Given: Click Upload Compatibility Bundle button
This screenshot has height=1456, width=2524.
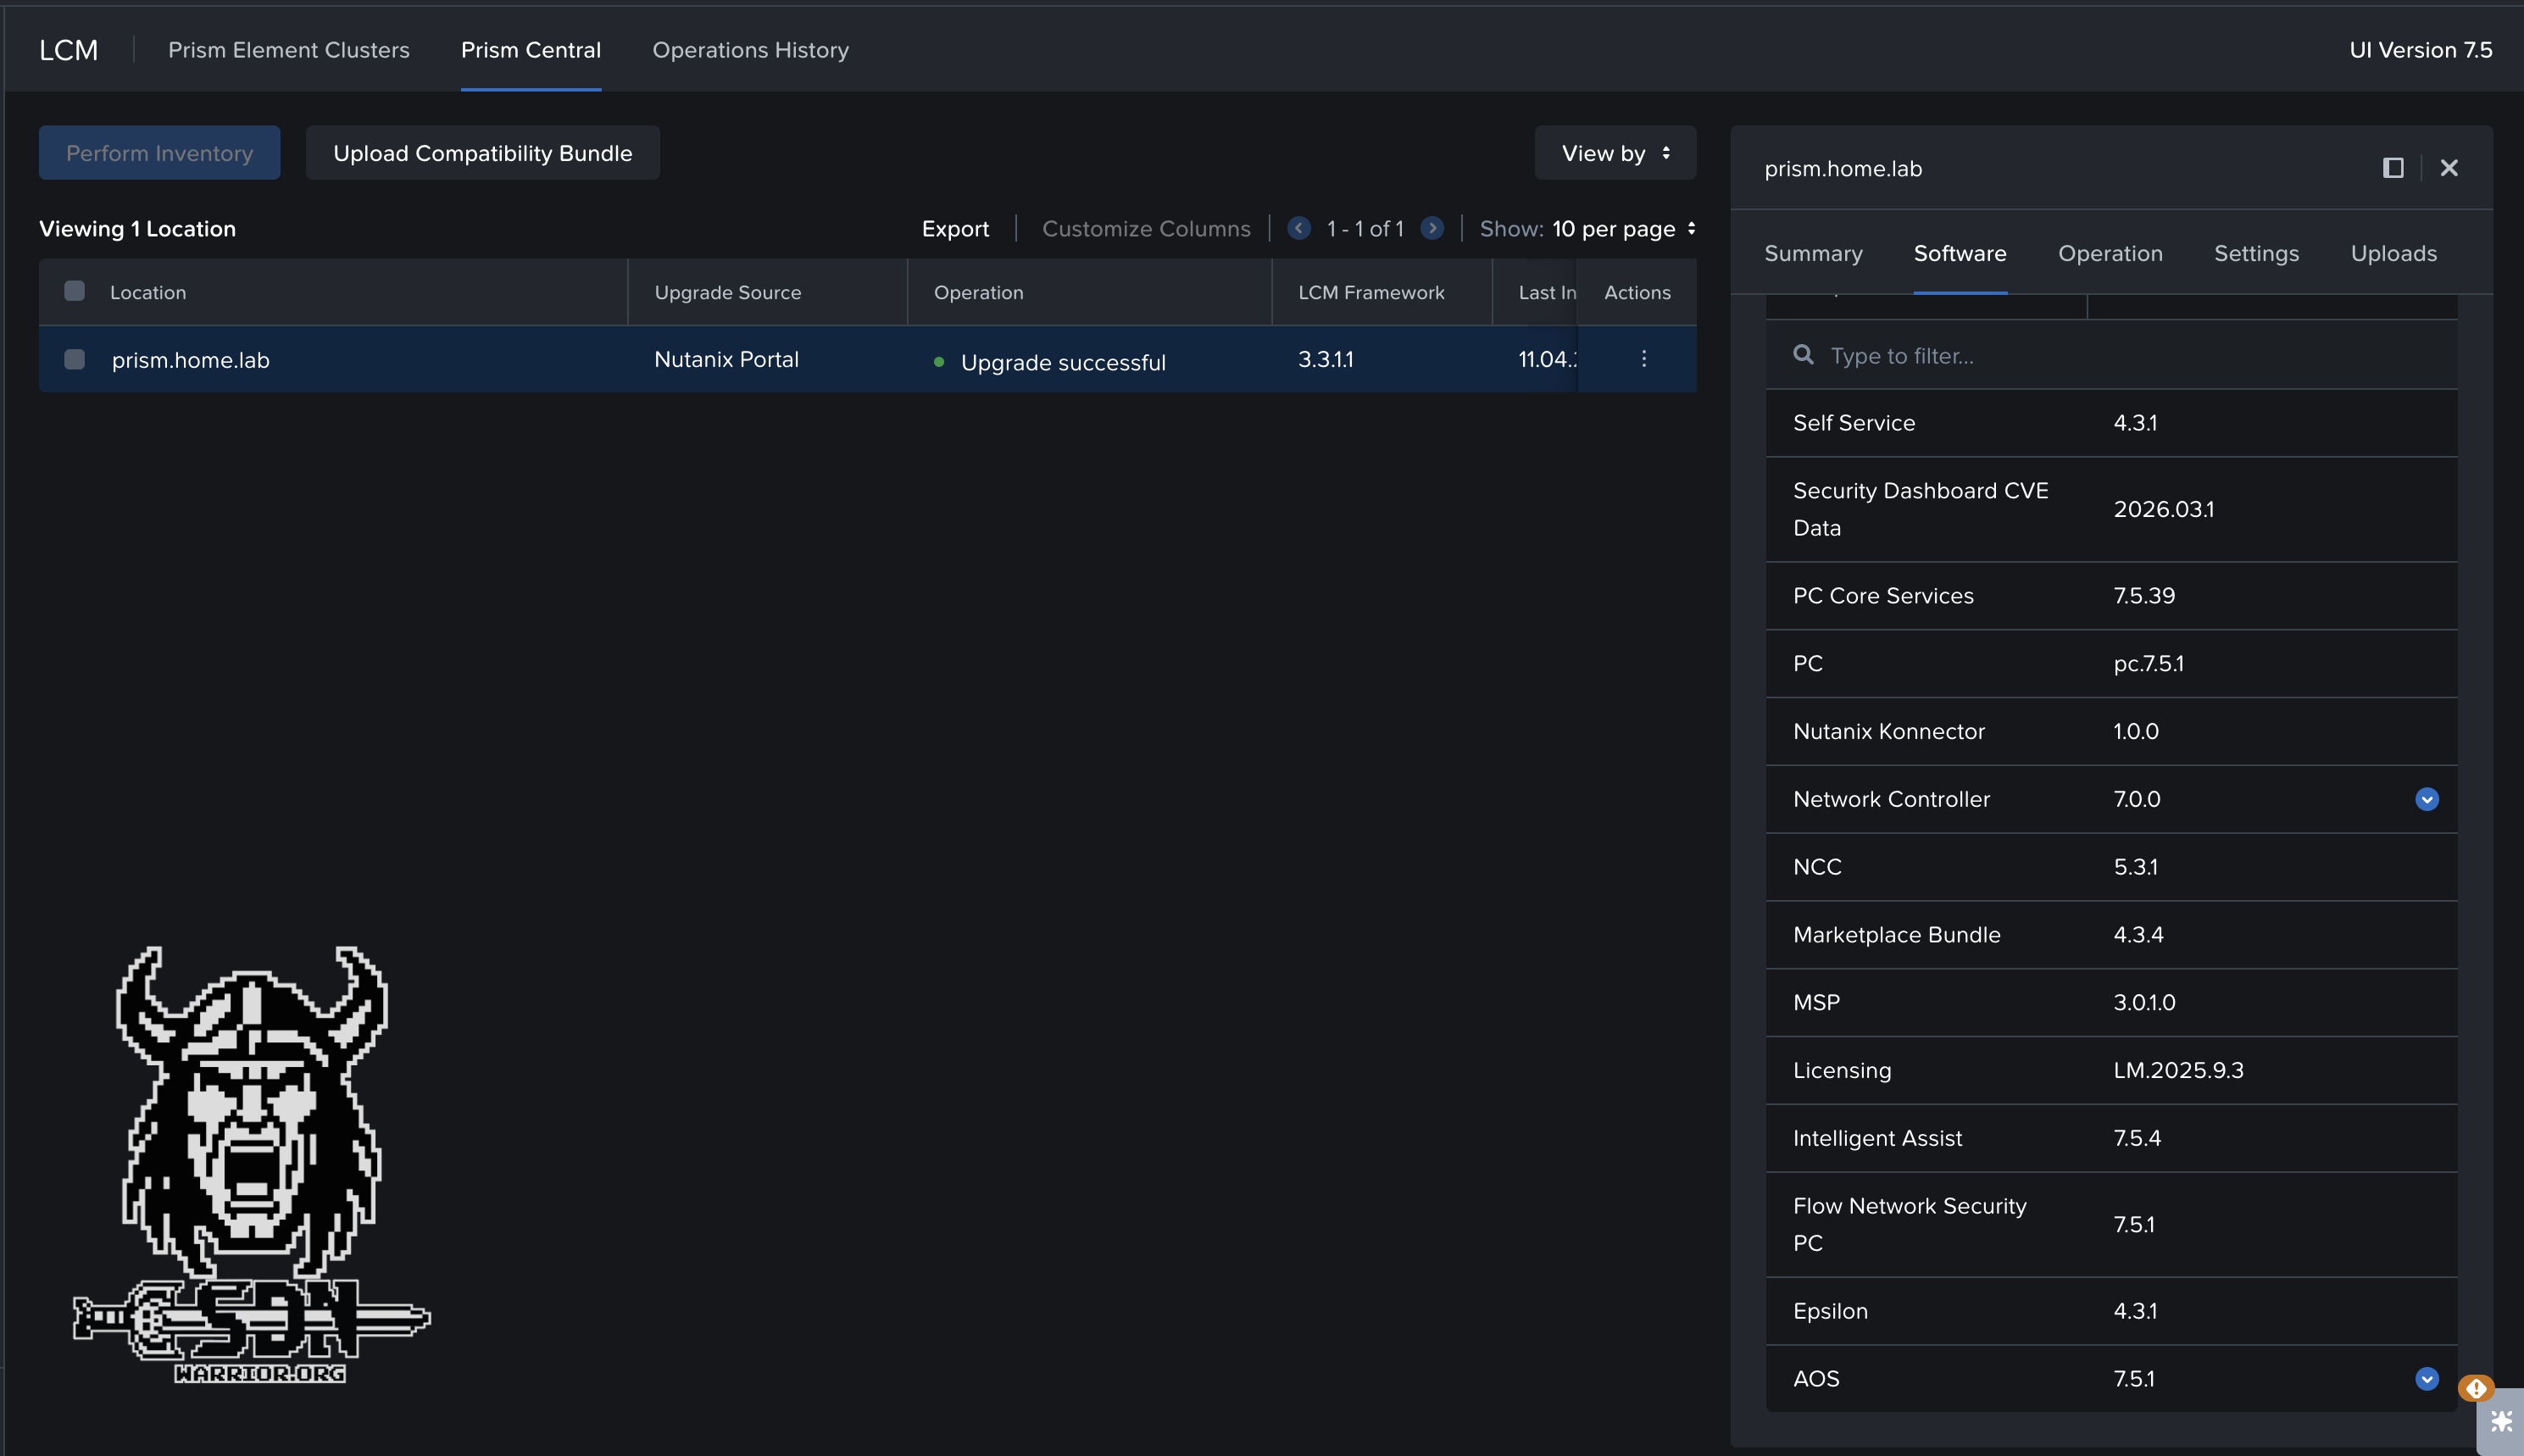Looking at the screenshot, I should pos(482,153).
